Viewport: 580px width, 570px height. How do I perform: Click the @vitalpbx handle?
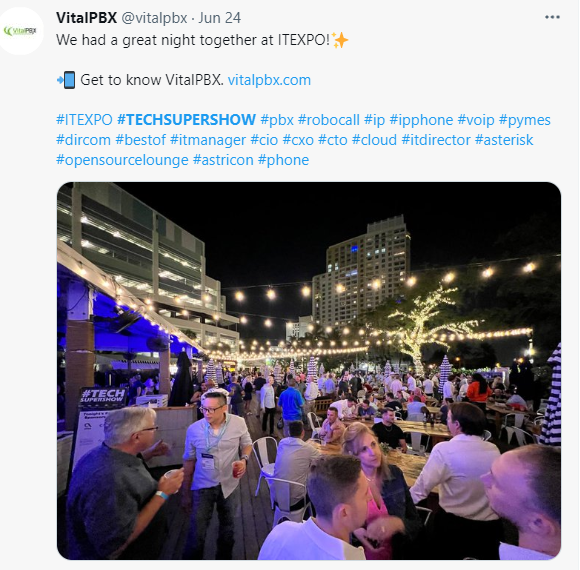tap(154, 18)
